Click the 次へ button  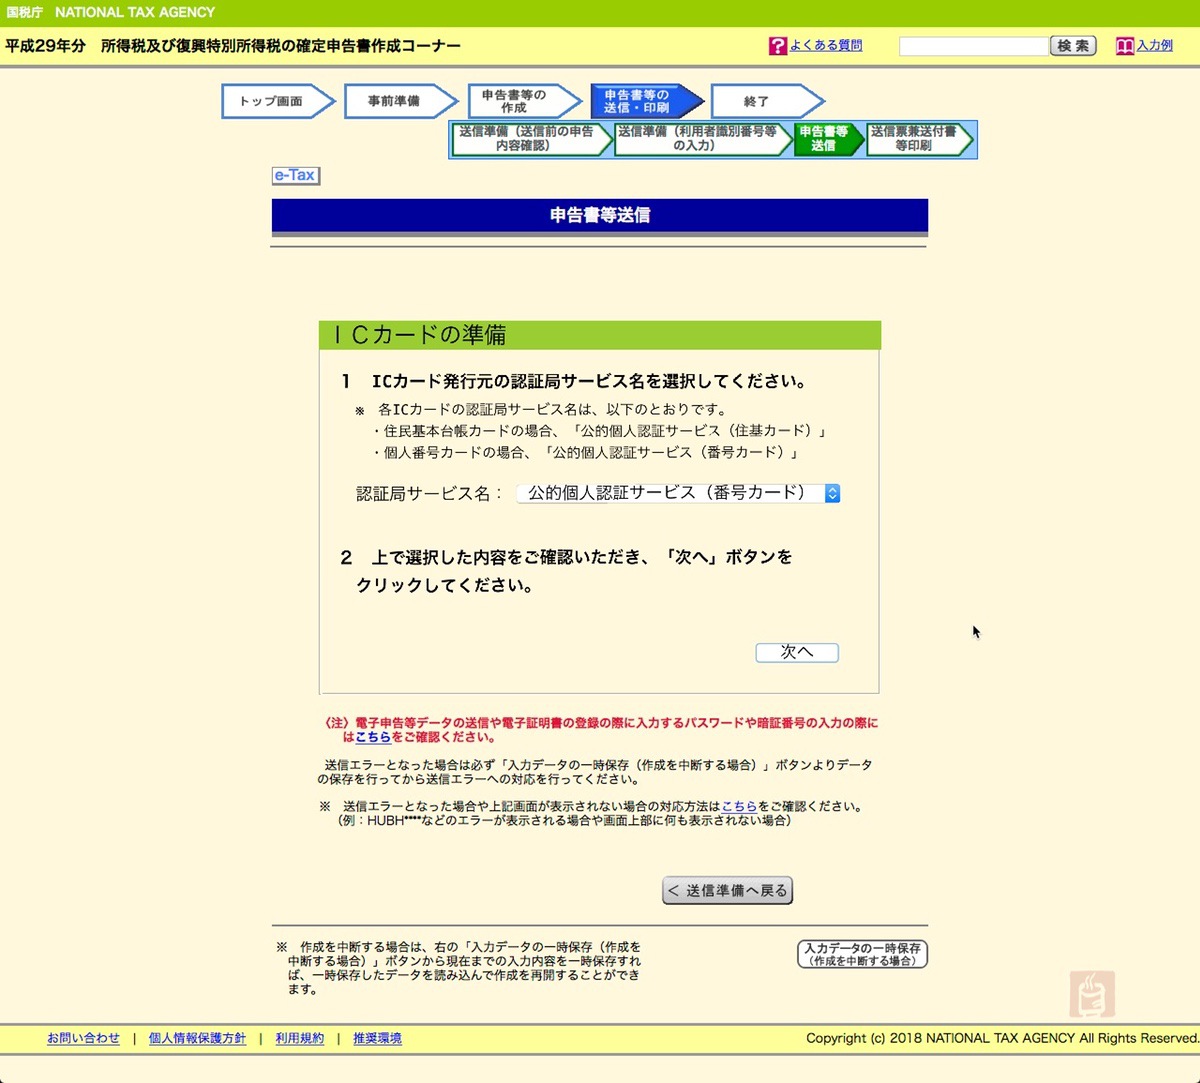[x=797, y=652]
